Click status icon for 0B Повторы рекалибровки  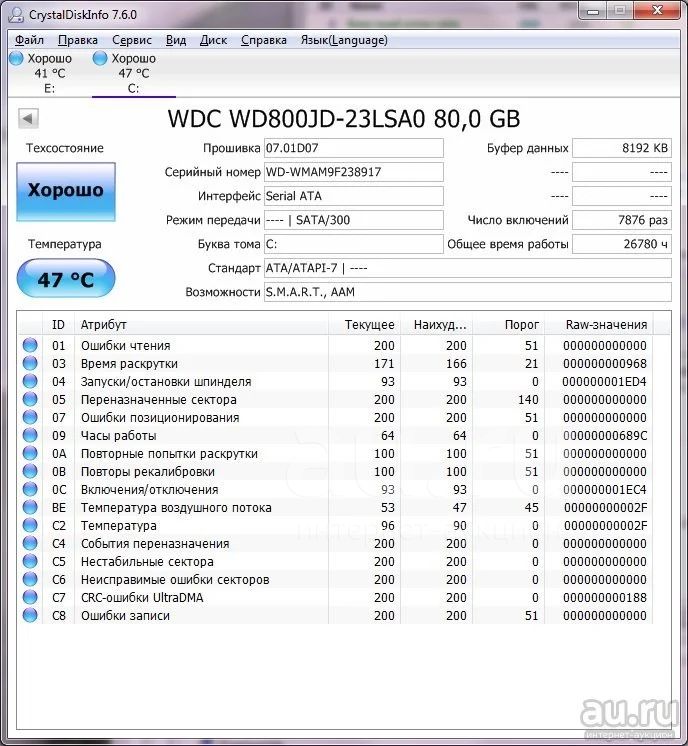coord(30,471)
